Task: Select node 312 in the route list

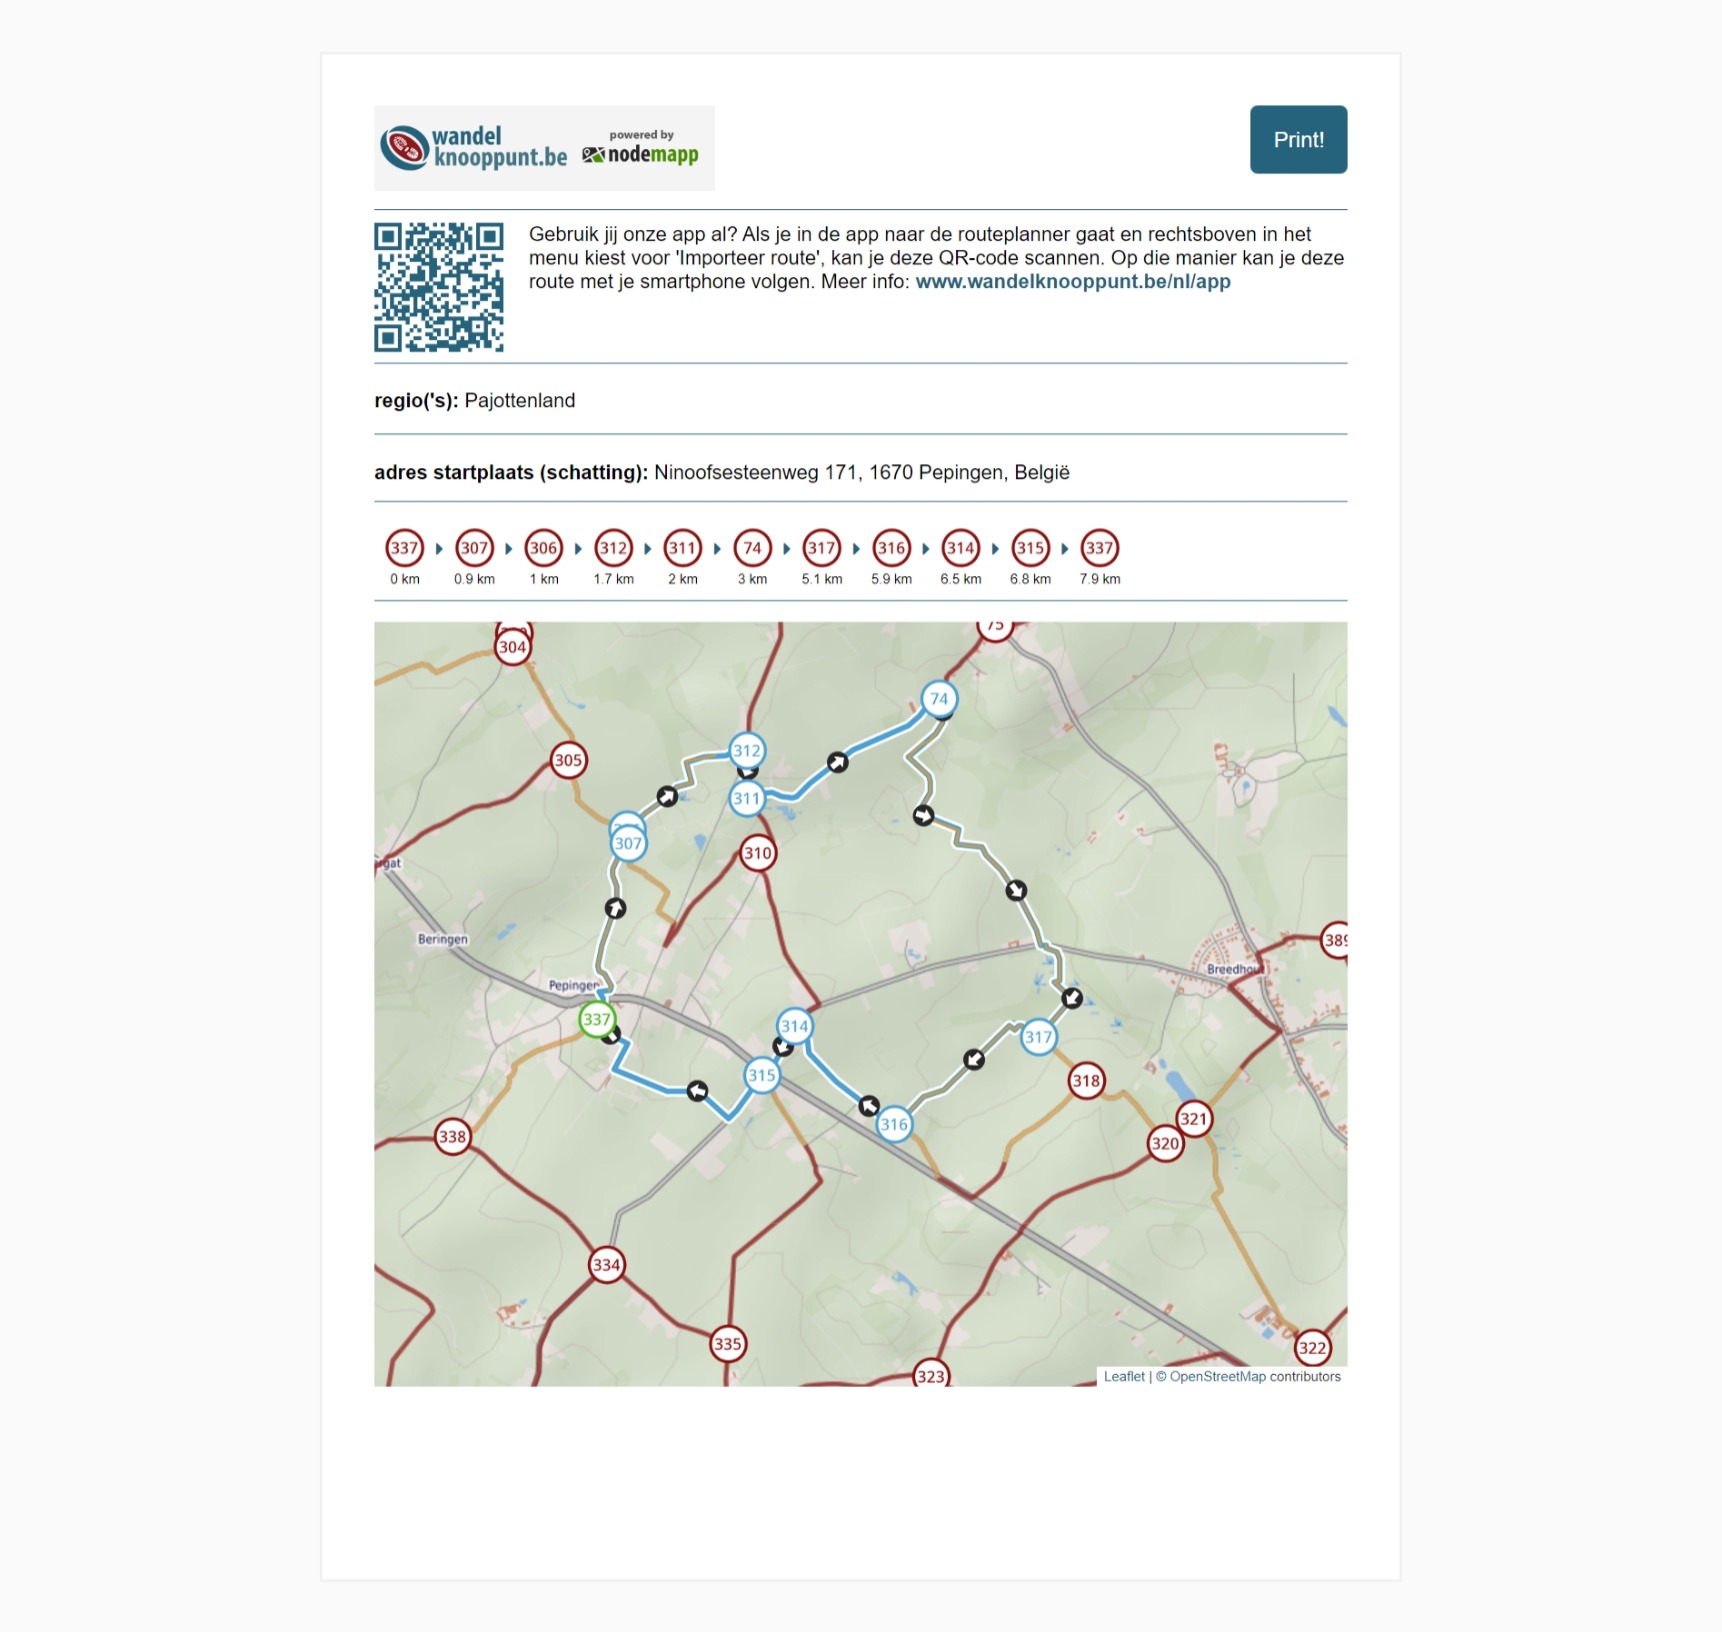Action: pyautogui.click(x=613, y=548)
